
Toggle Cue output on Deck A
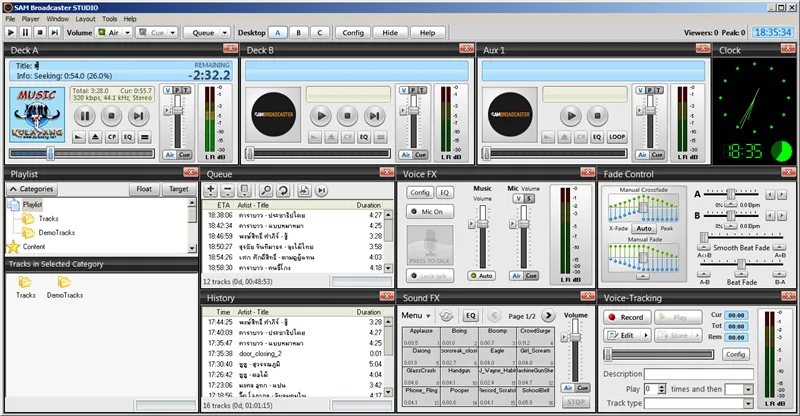coord(184,155)
